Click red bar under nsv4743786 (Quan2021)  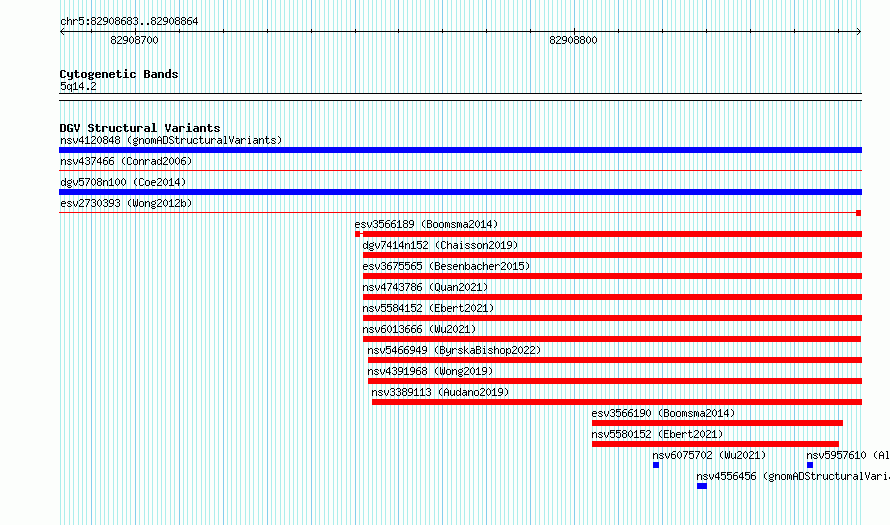(612, 297)
